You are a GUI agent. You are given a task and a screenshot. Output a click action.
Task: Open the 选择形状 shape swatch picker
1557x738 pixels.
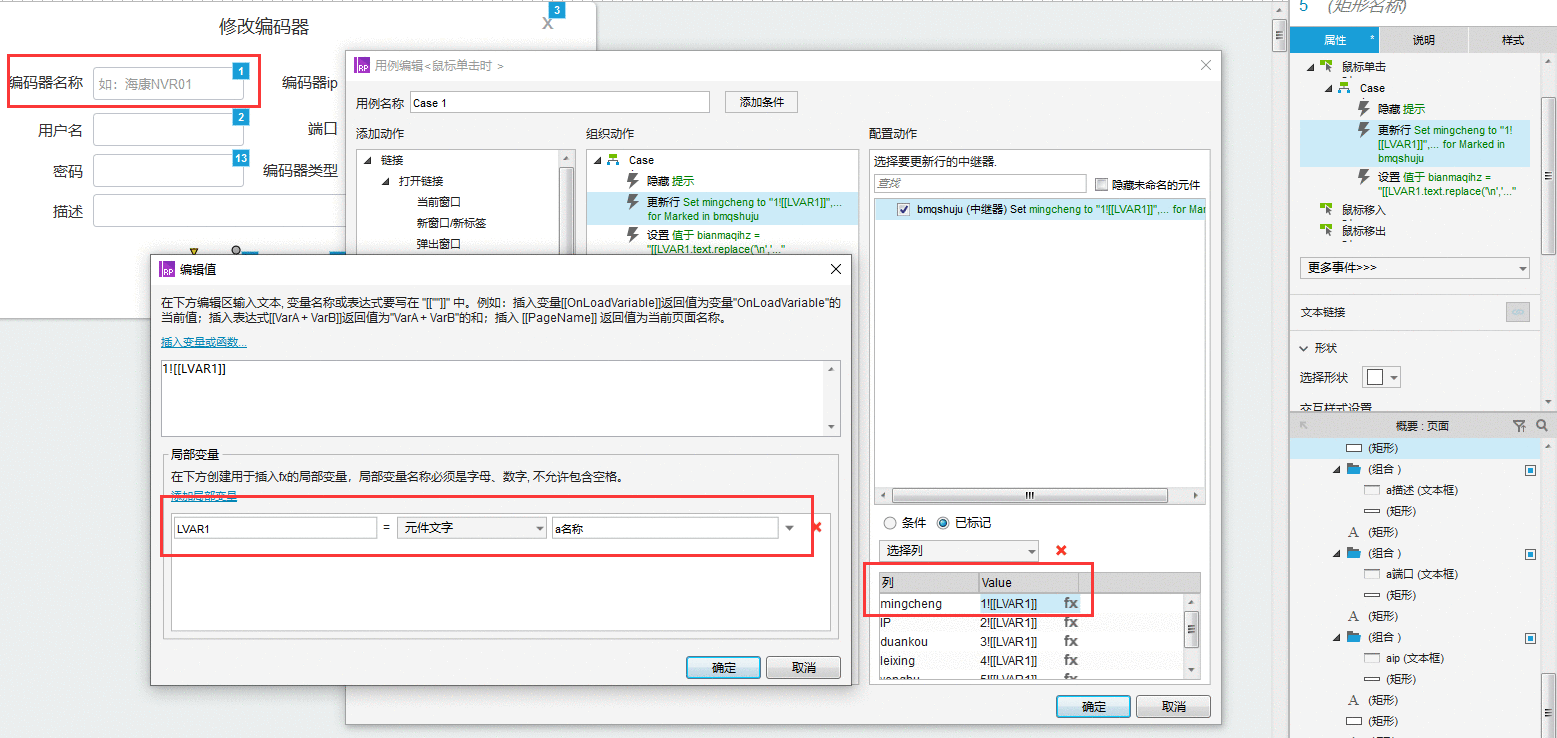click(1383, 377)
